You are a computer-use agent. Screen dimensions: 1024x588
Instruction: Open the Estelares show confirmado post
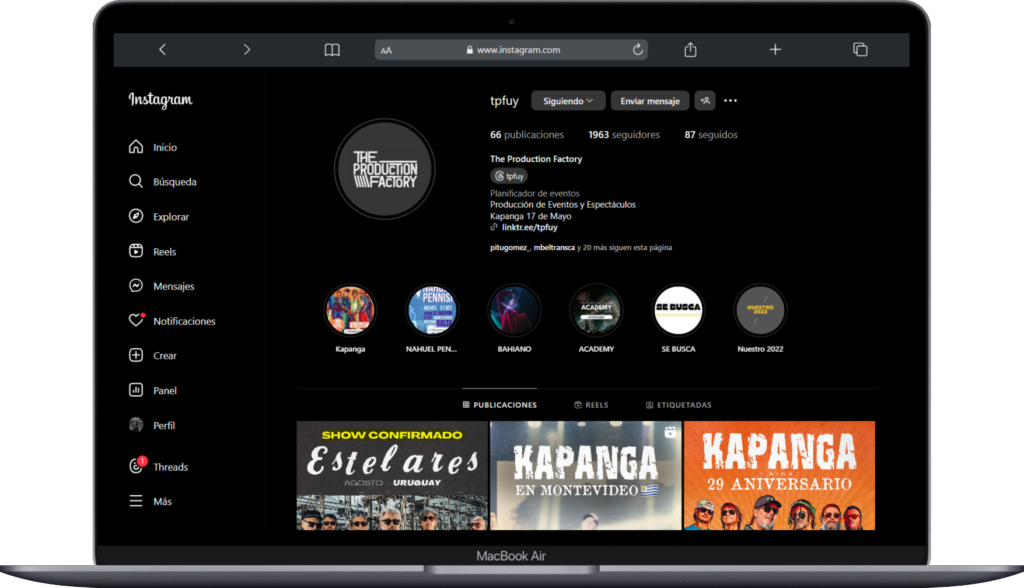[392, 476]
